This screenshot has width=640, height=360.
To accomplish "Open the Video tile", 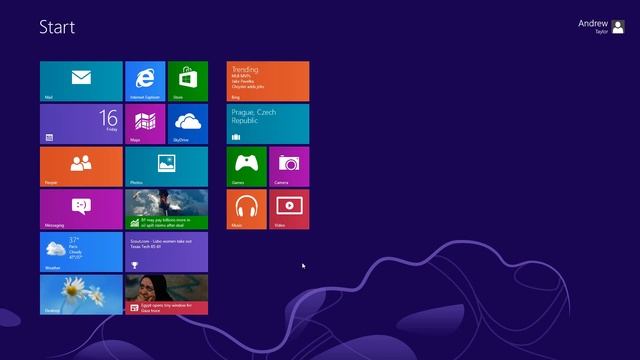I will click(x=289, y=209).
